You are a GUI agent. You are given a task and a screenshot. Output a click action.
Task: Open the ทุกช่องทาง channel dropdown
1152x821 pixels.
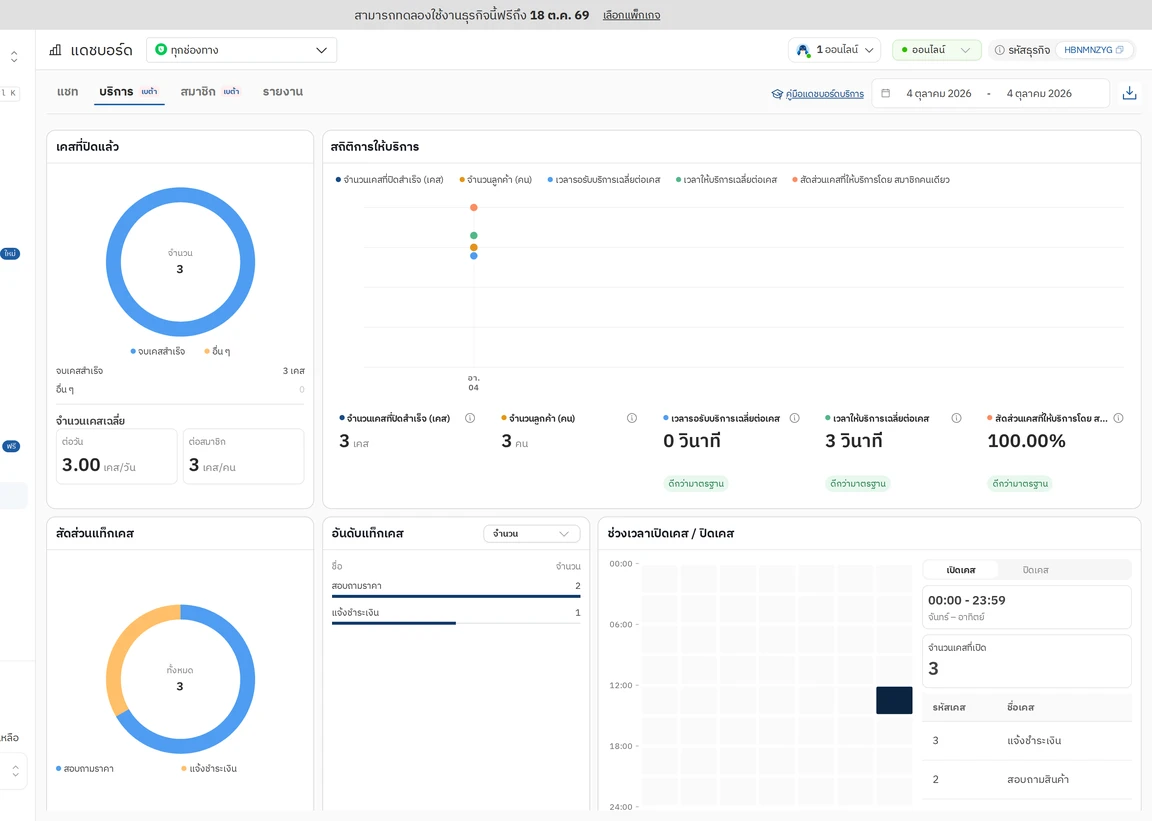click(242, 50)
